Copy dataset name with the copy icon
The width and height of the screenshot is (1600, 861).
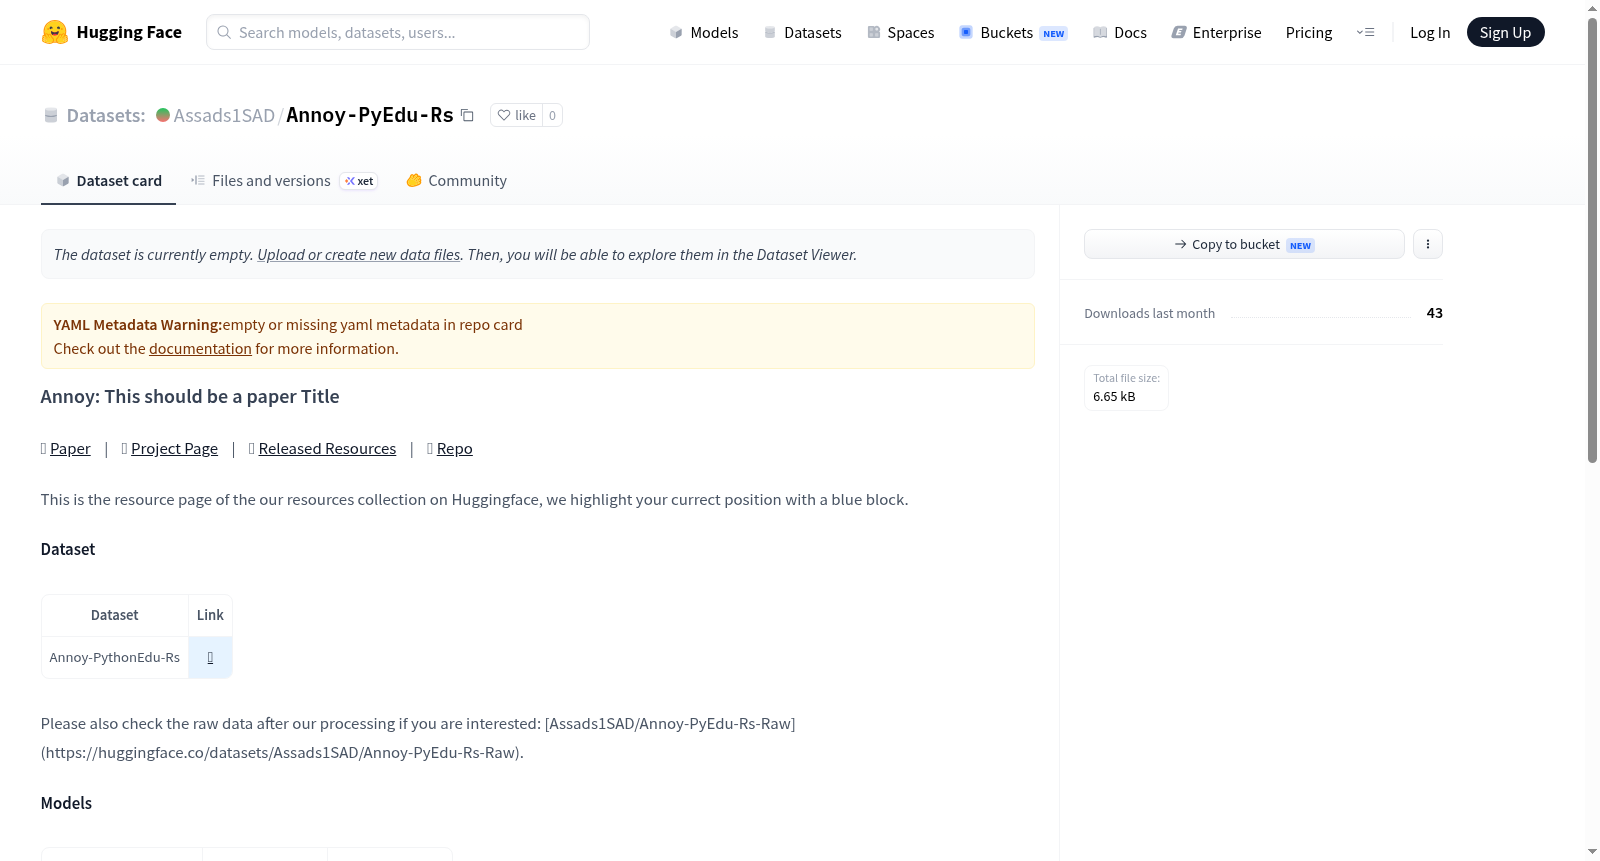[x=467, y=115]
